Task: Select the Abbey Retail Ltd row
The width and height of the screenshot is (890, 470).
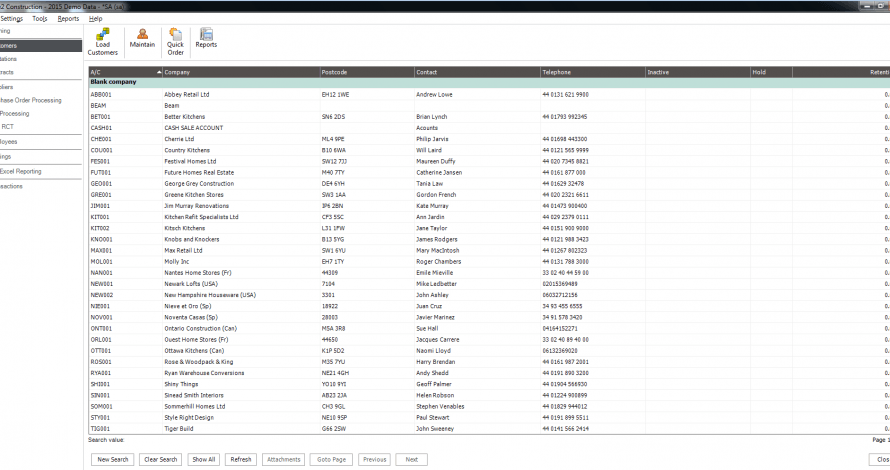Action: point(489,95)
